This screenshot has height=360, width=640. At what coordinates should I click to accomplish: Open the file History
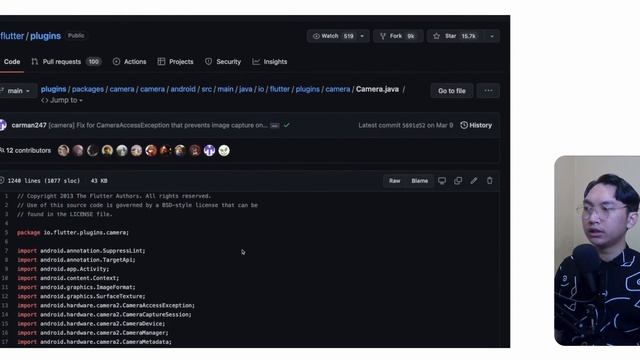476,125
